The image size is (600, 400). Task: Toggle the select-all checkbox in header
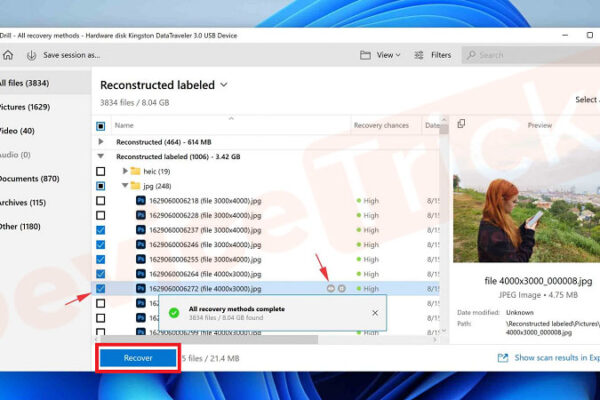coord(101,126)
